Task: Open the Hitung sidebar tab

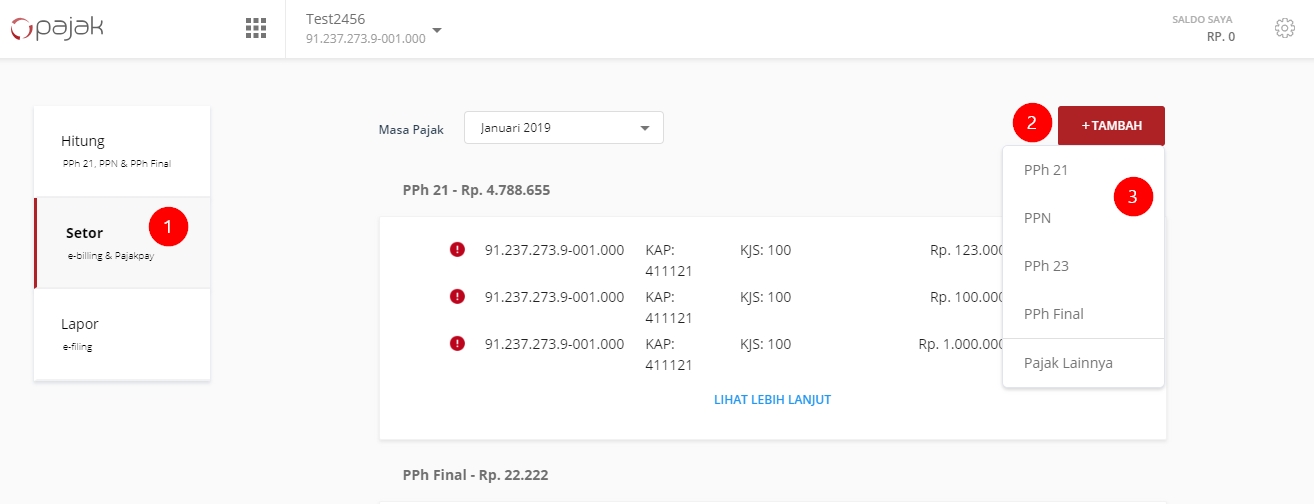Action: (122, 150)
